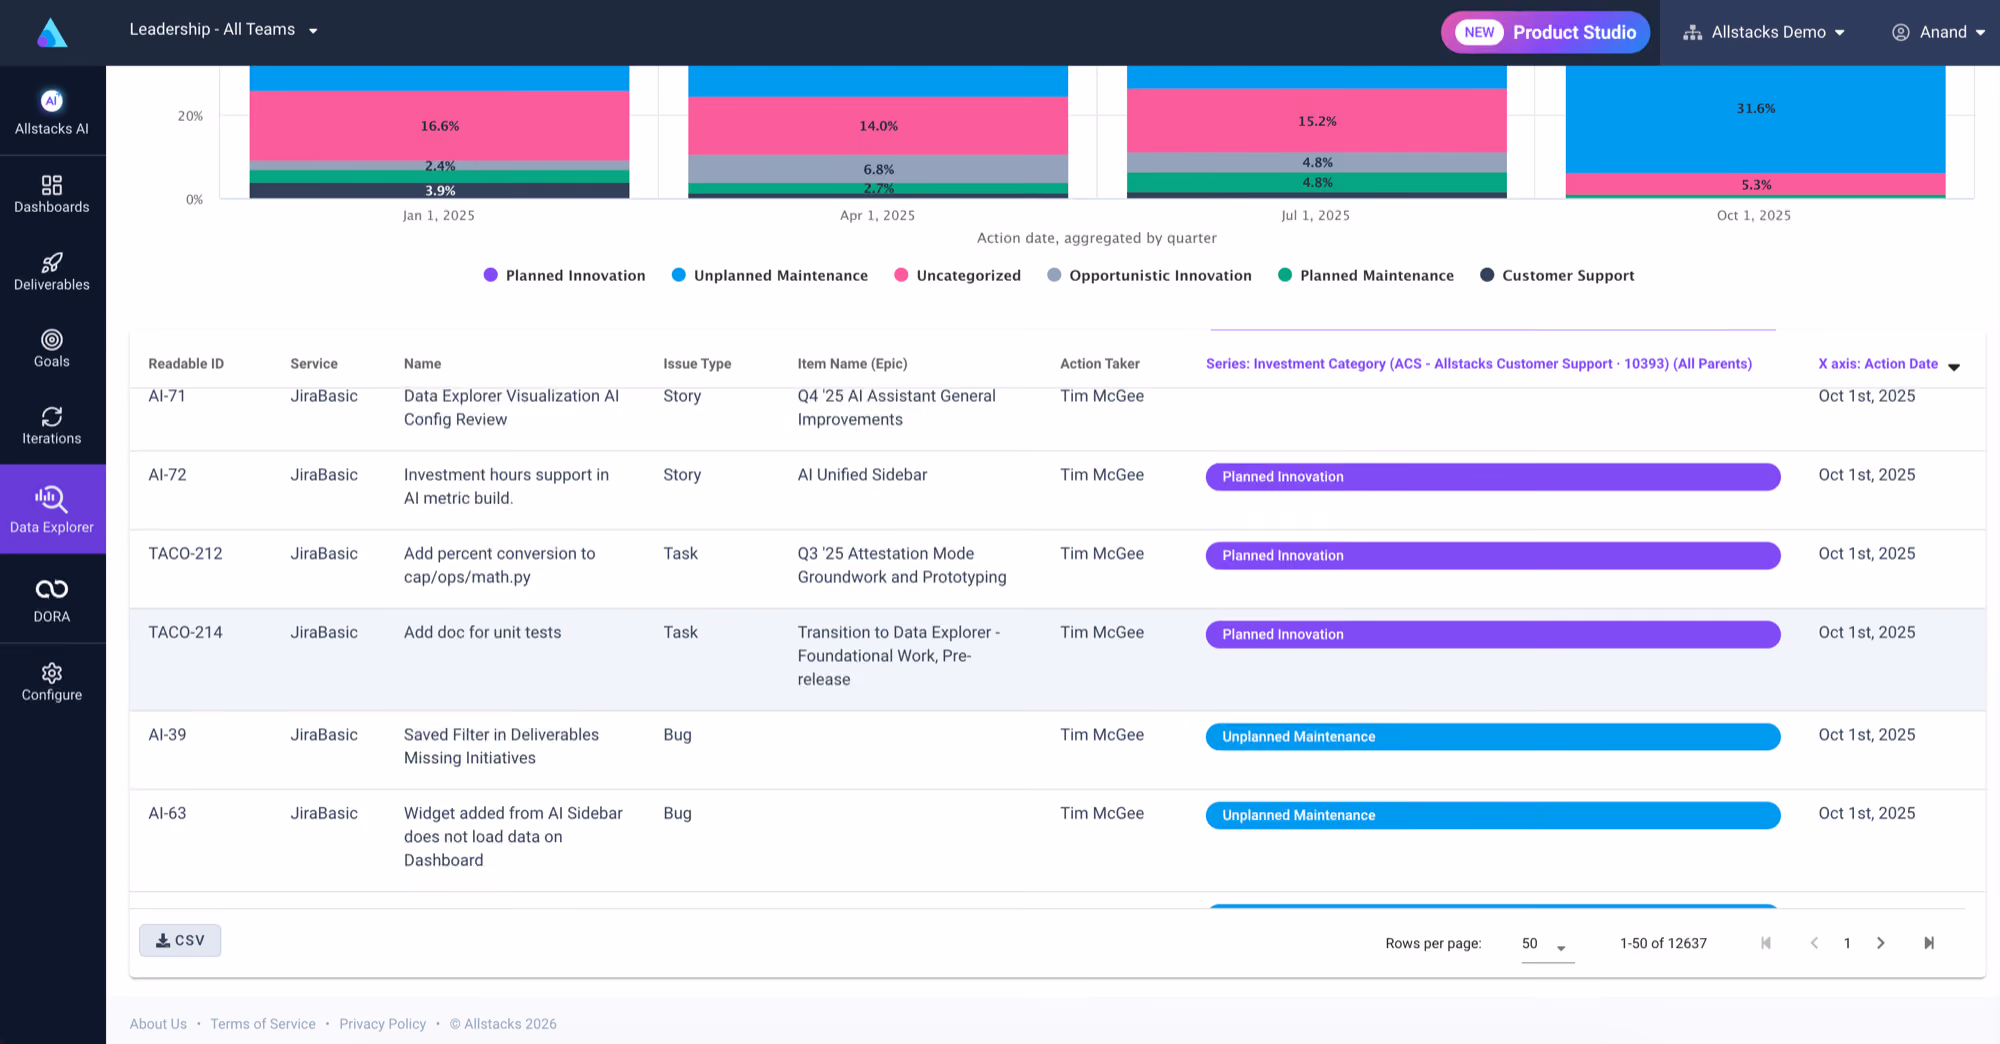Toggle Planned Innovation legend series
Viewport: 2000px width, 1044px height.
tap(564, 275)
